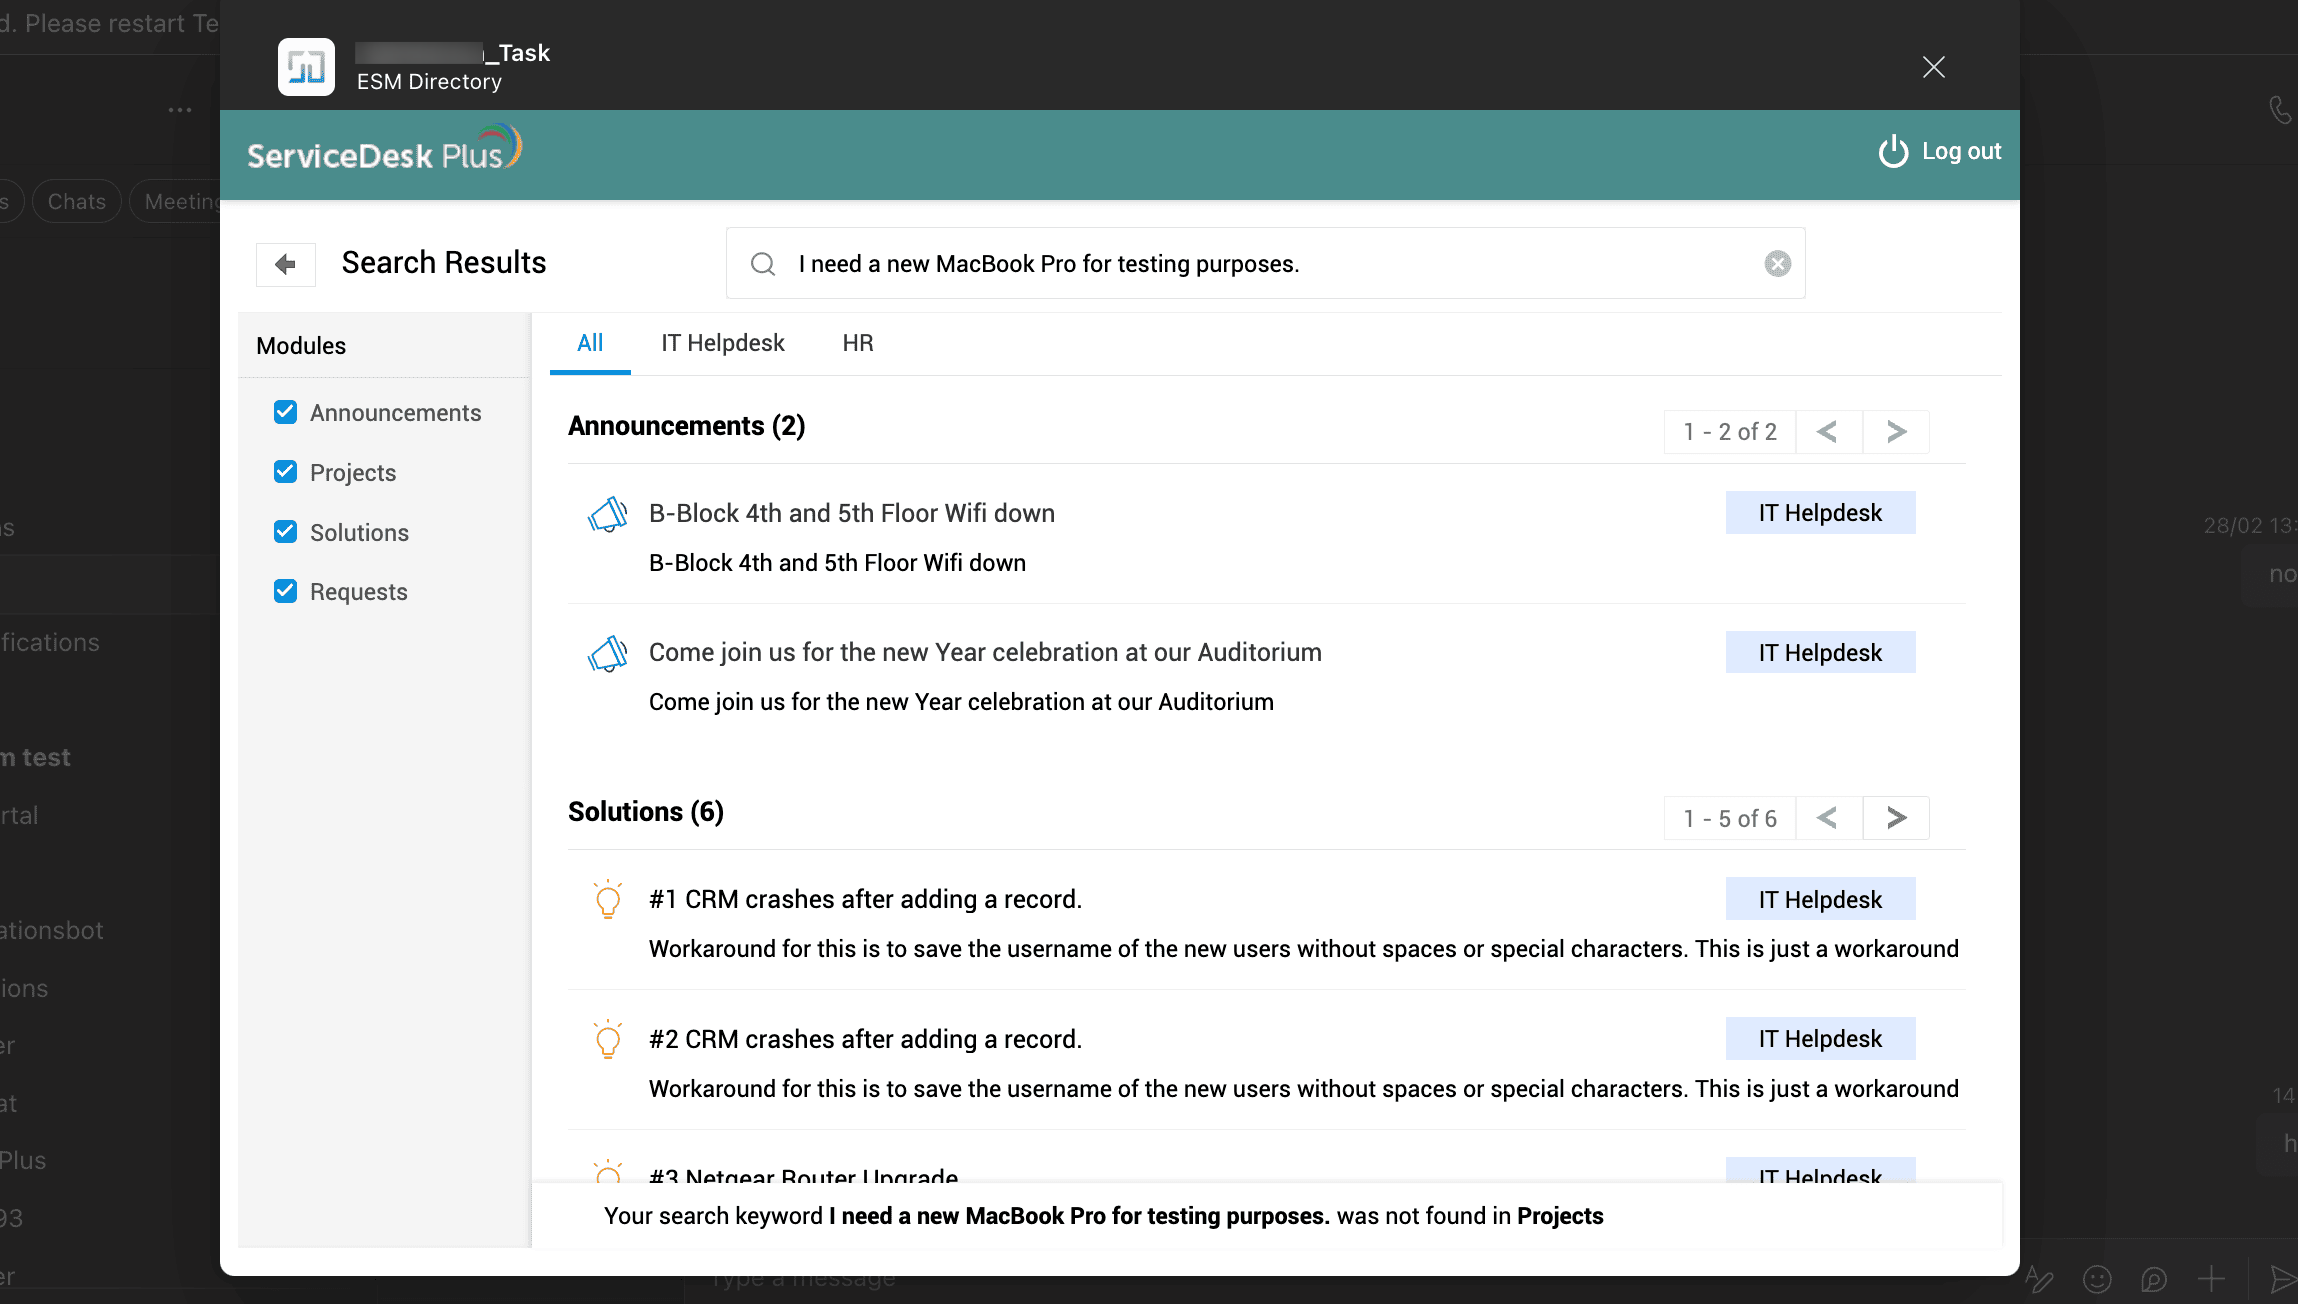The image size is (2298, 1304).
Task: Clear the search field with the X icon
Action: (x=1777, y=264)
